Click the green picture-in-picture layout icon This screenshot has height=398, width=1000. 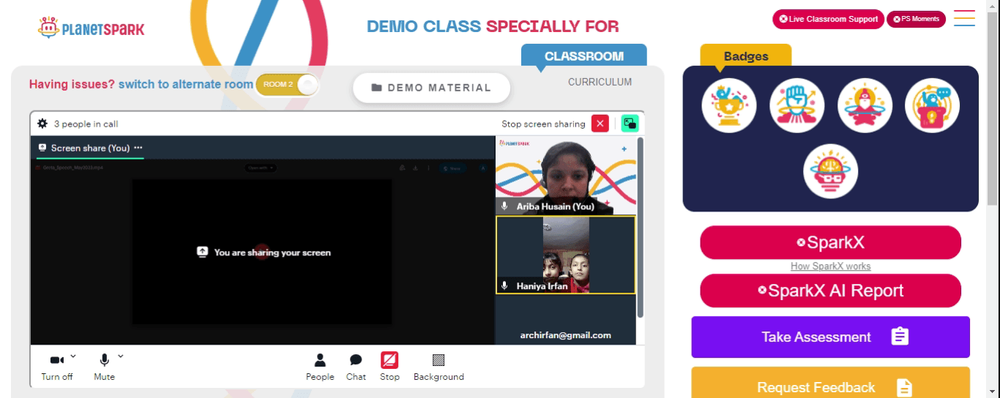(630, 123)
